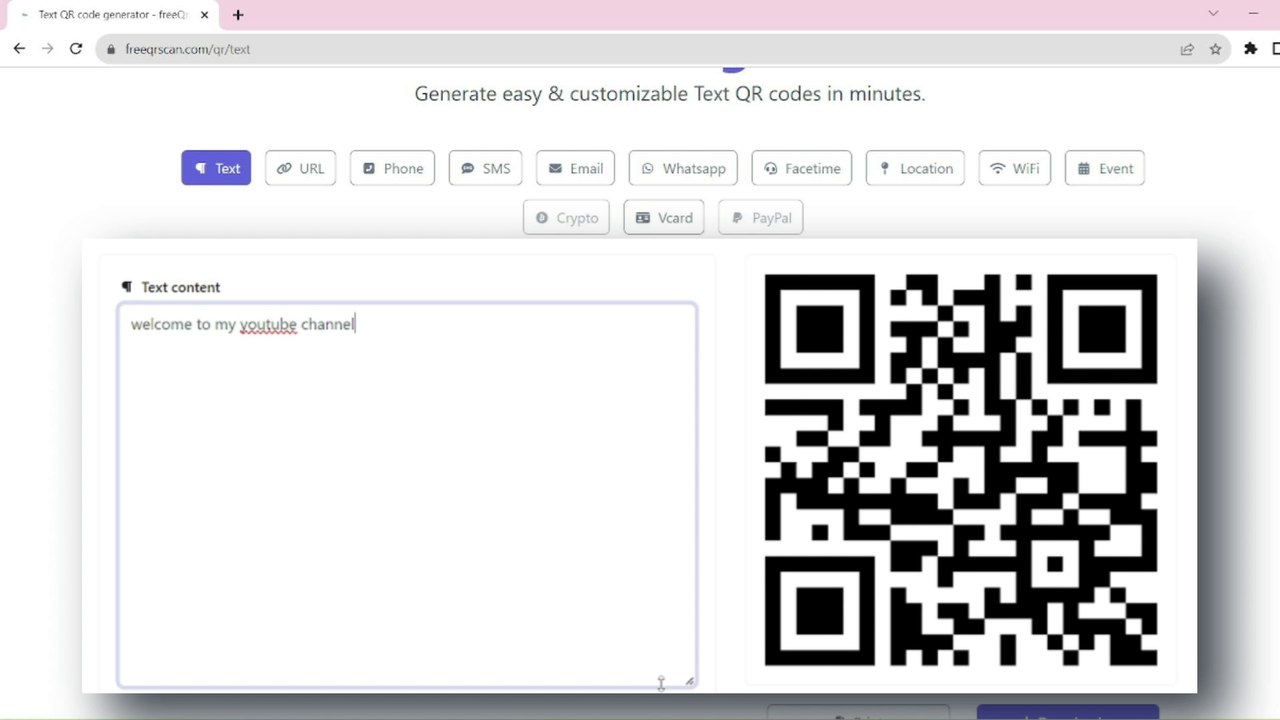Open the browser extensions puzzle icon
1280x720 pixels.
tap(1250, 48)
